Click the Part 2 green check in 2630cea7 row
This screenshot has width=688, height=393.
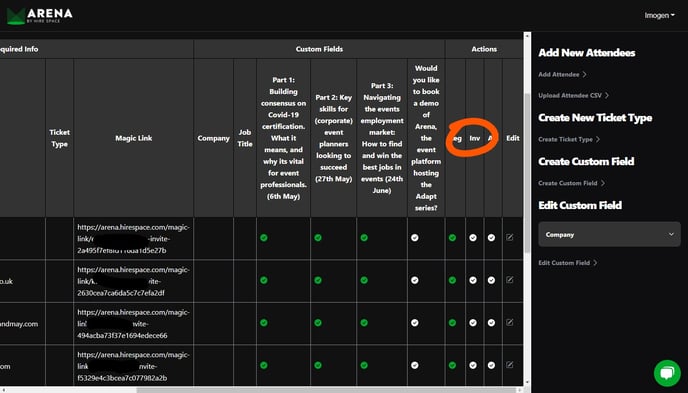[318, 280]
